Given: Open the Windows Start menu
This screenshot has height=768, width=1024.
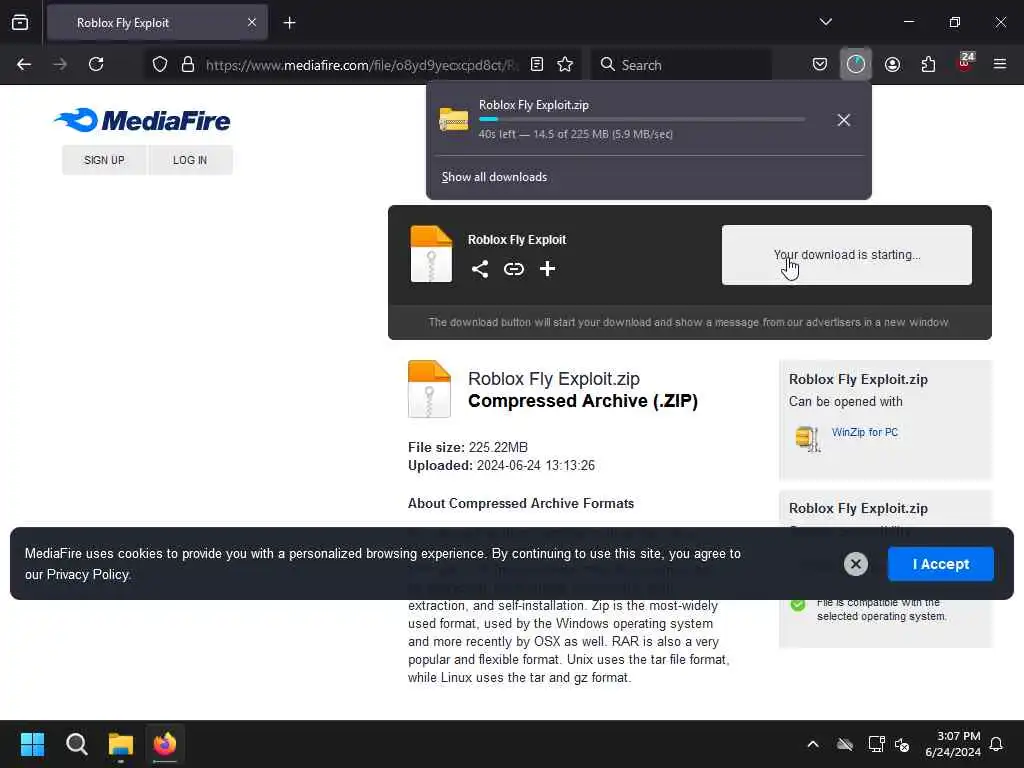Looking at the screenshot, I should coord(32,744).
